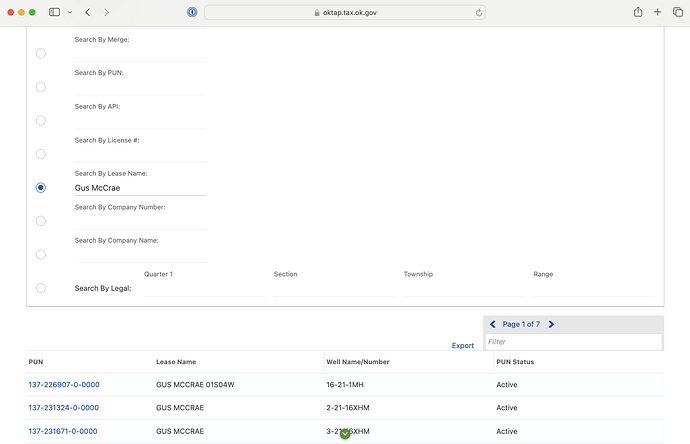Screen dimensions: 690x444
Task: Sort by the PUN Status column header
Action: coord(515,362)
